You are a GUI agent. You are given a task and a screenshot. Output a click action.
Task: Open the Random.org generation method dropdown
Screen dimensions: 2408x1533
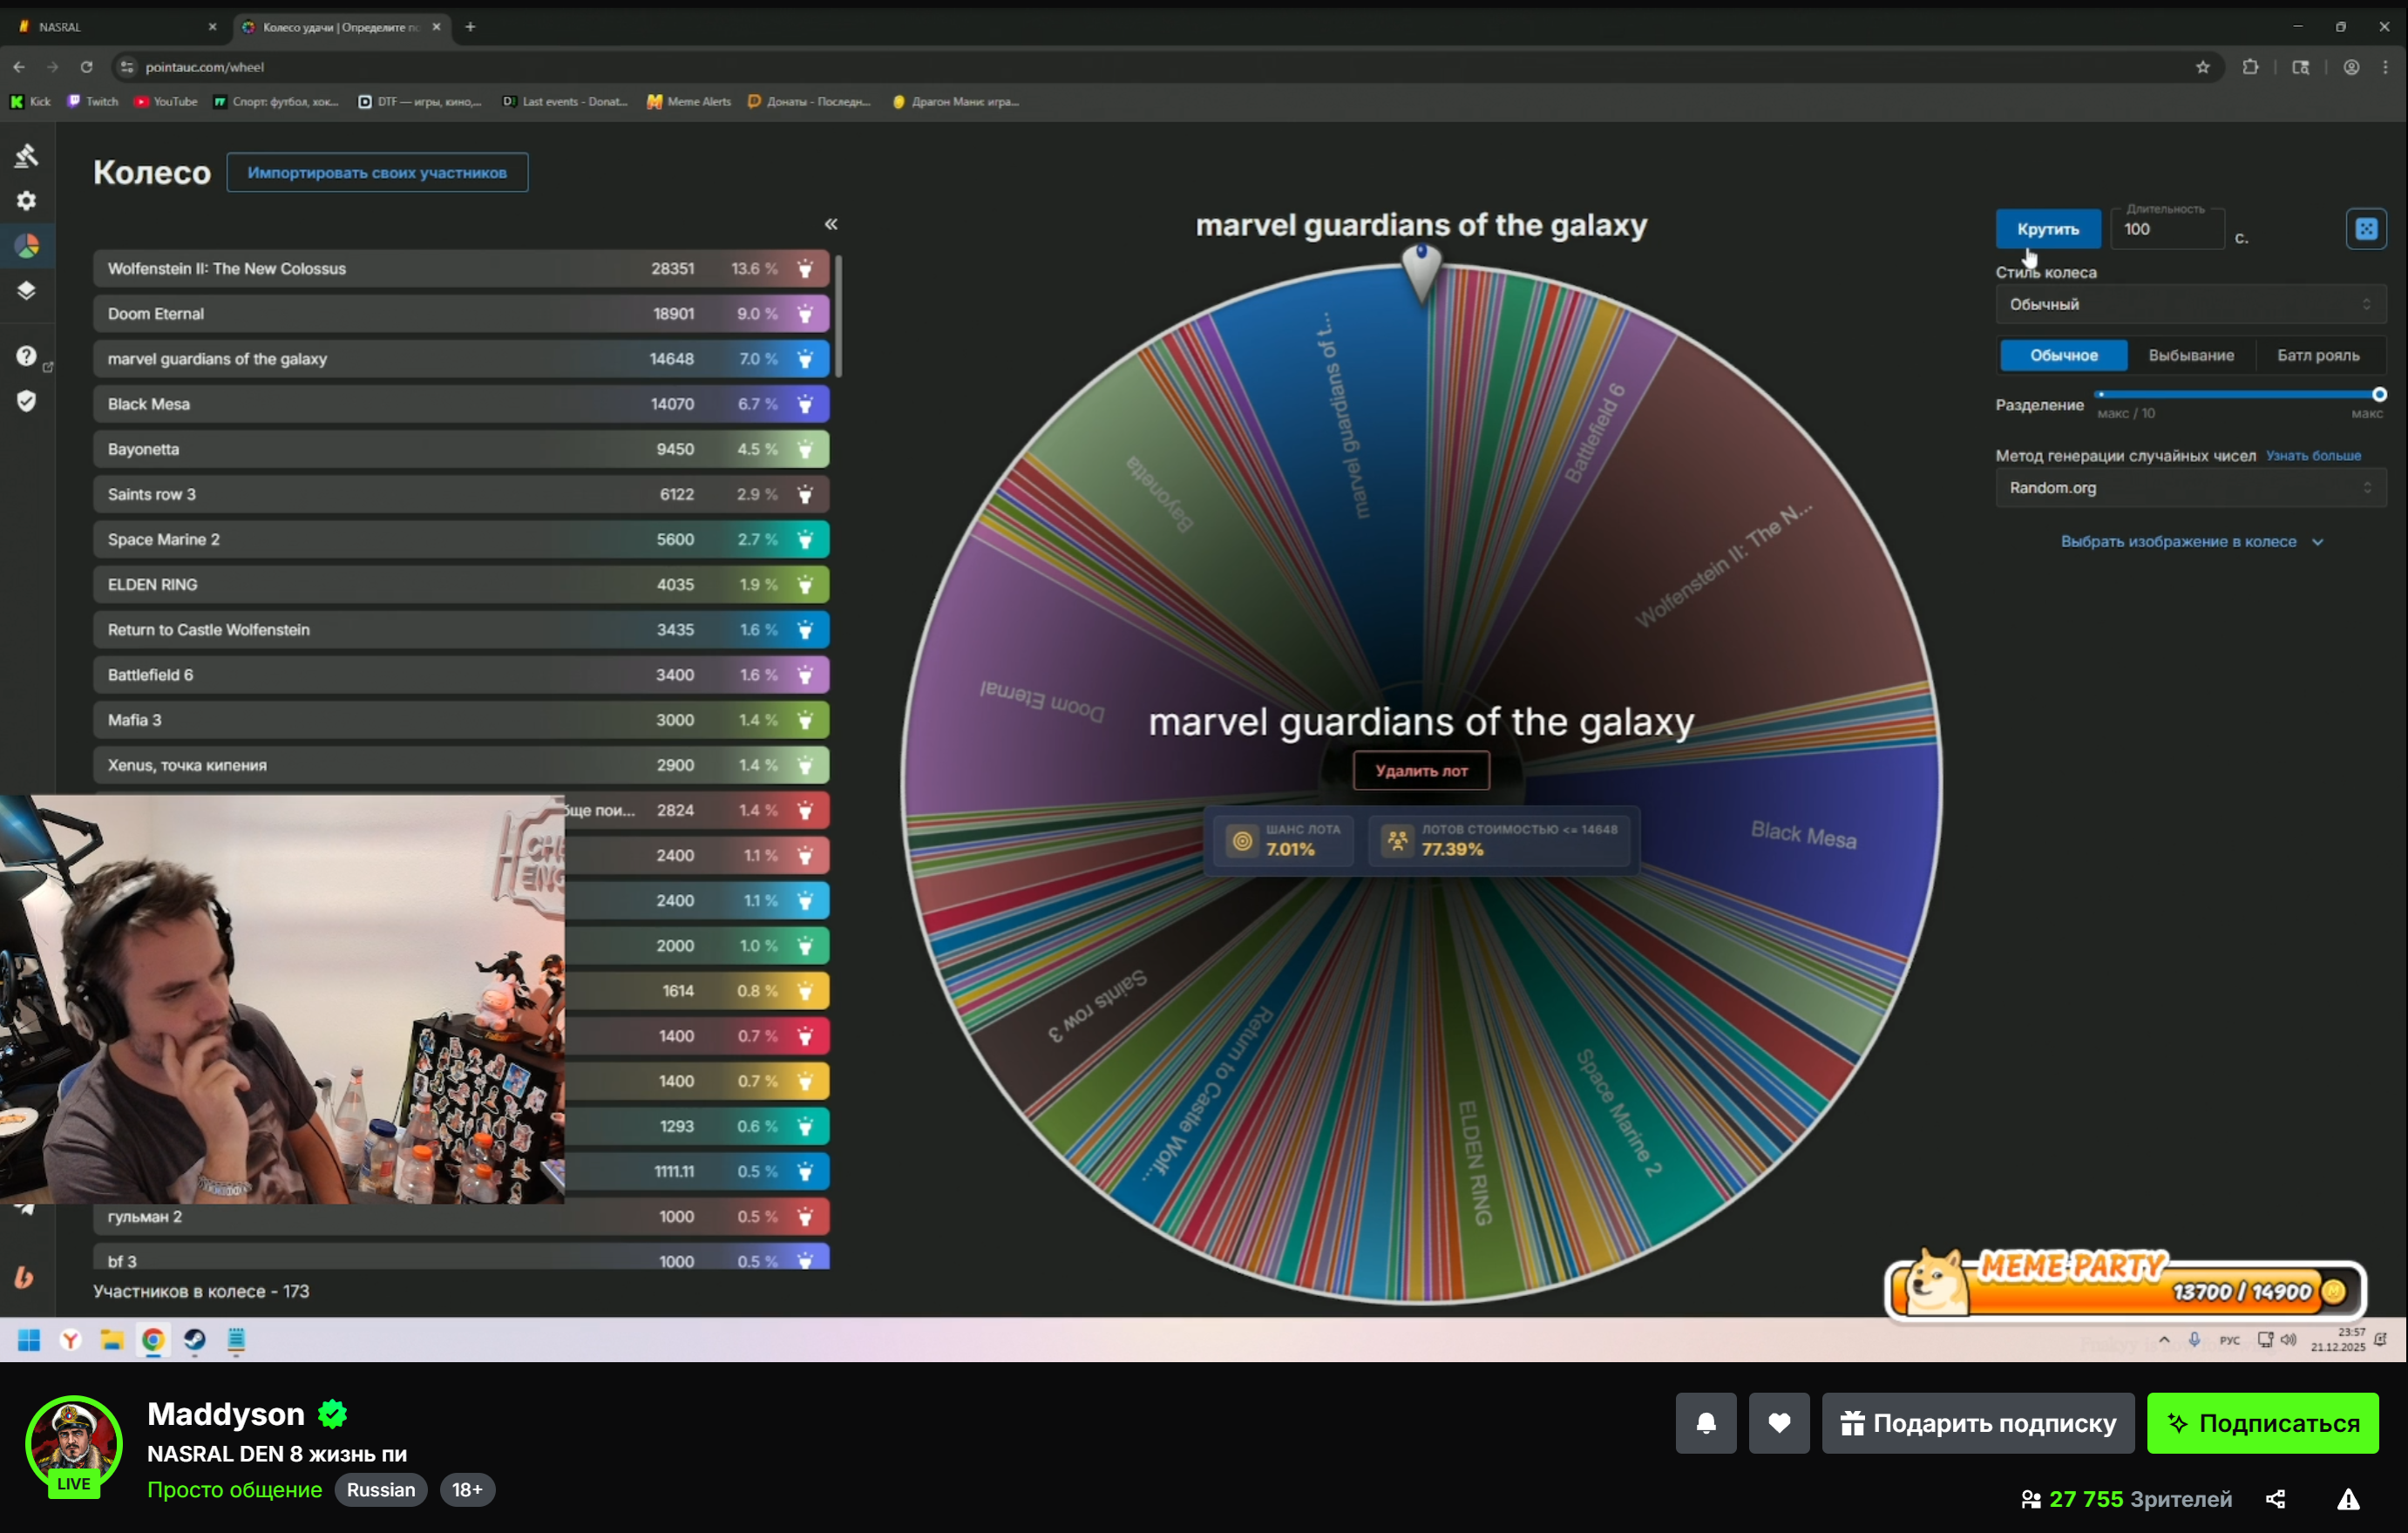pyautogui.click(x=2189, y=488)
